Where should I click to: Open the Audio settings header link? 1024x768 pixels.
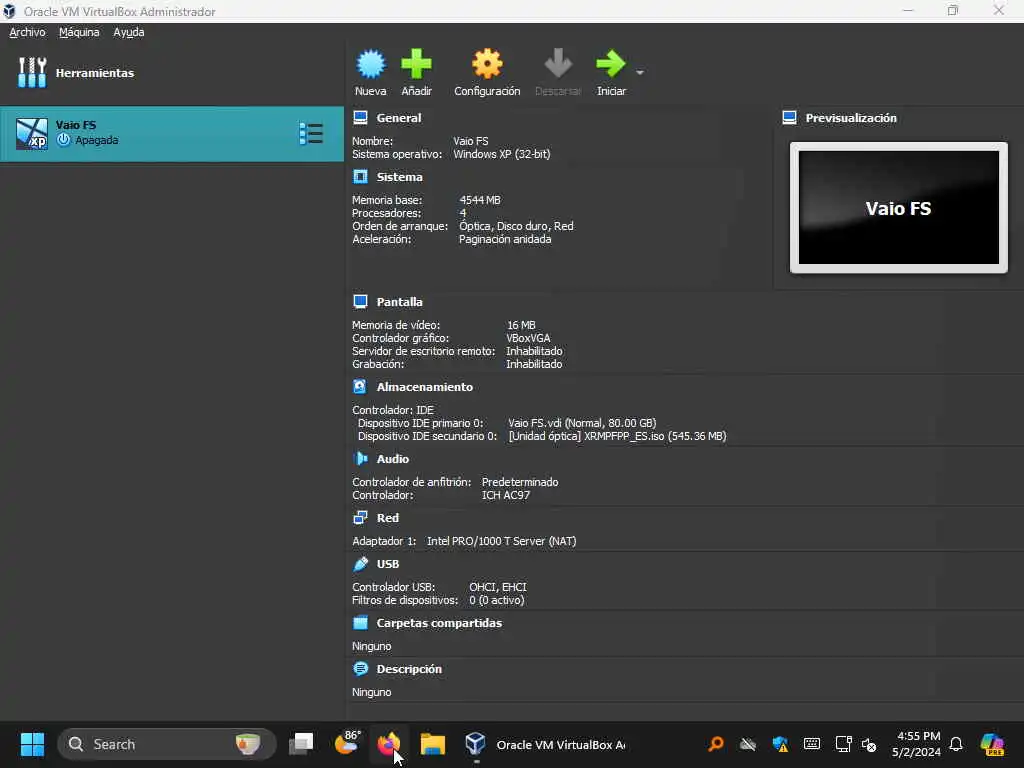[392, 459]
